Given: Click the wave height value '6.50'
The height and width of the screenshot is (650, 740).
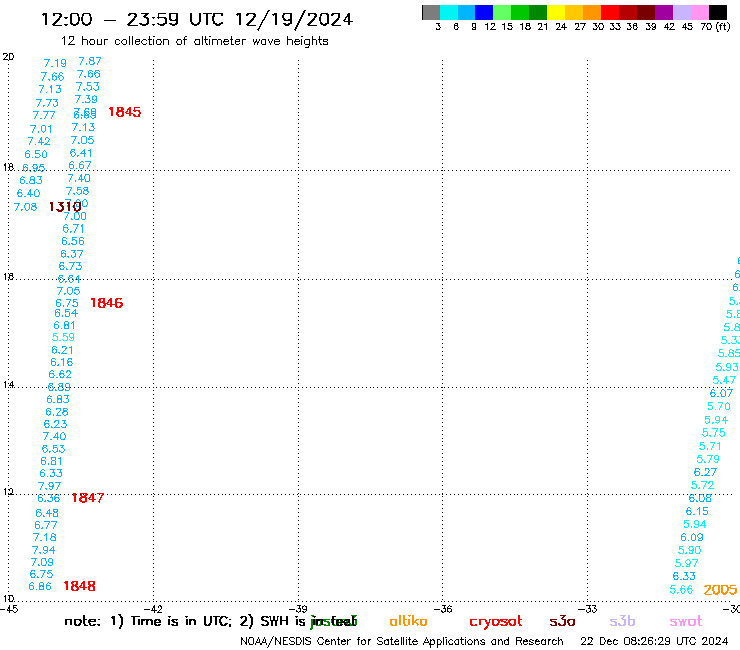Looking at the screenshot, I should (36, 154).
